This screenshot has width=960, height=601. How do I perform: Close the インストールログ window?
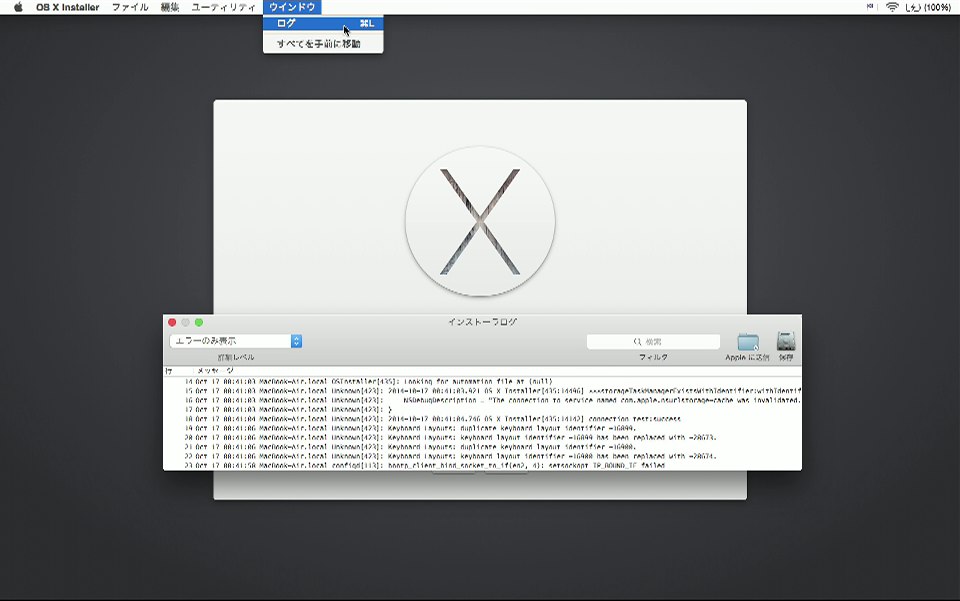(172, 323)
